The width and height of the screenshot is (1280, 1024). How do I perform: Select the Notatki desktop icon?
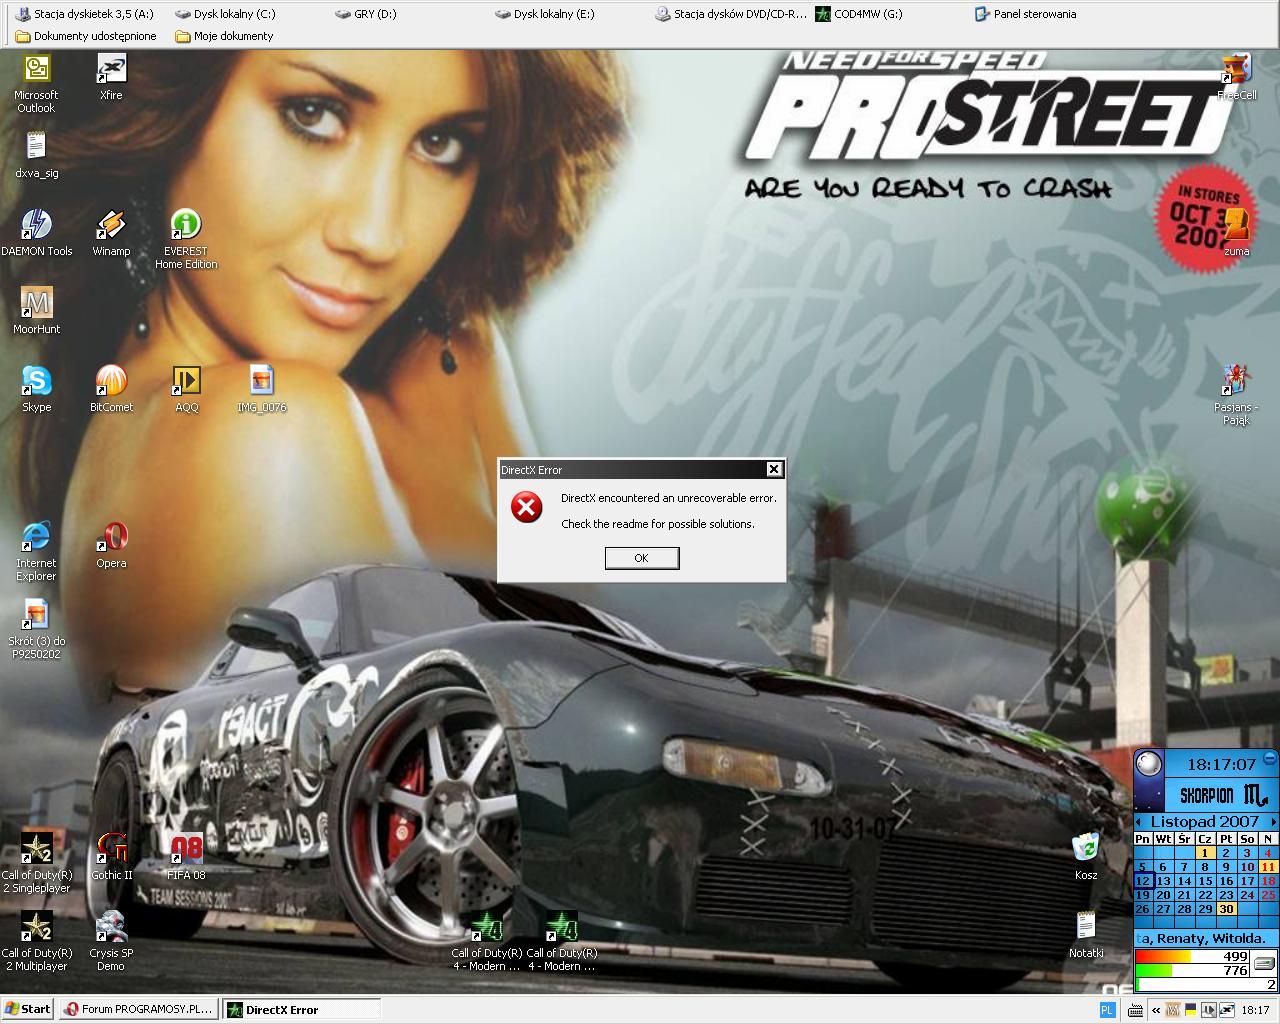[1086, 936]
